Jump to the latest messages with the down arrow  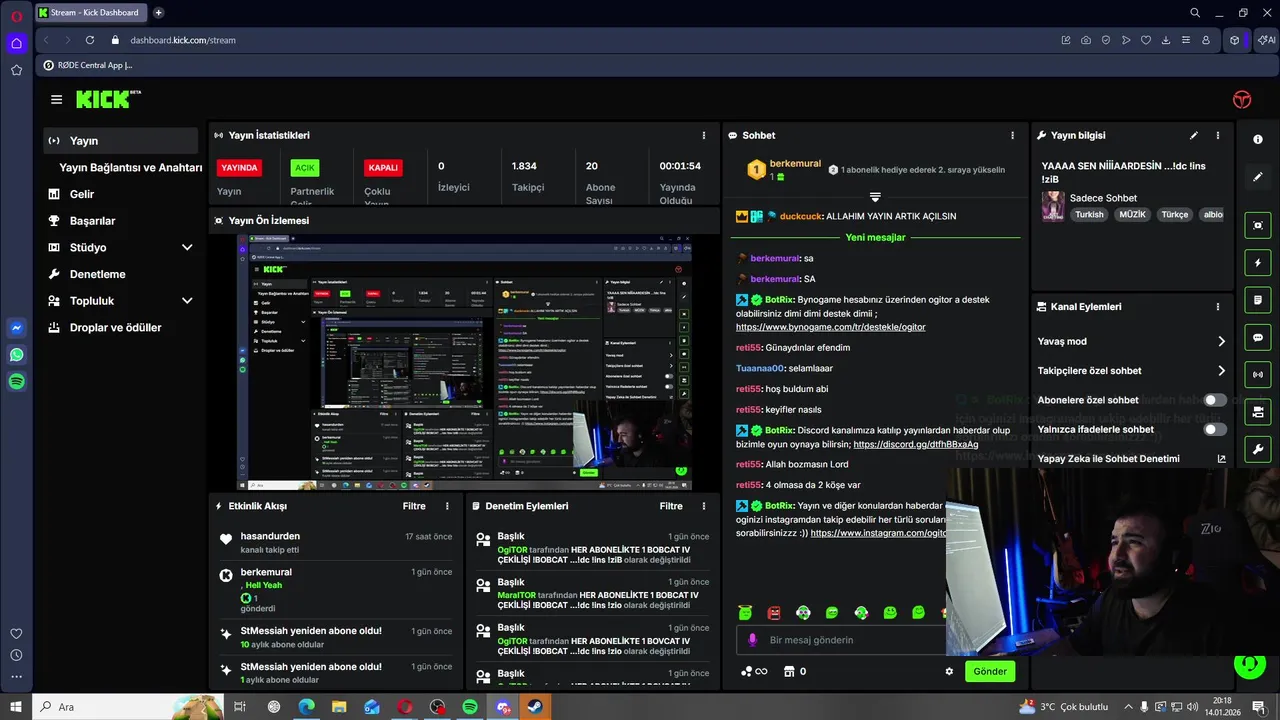[x=875, y=197]
